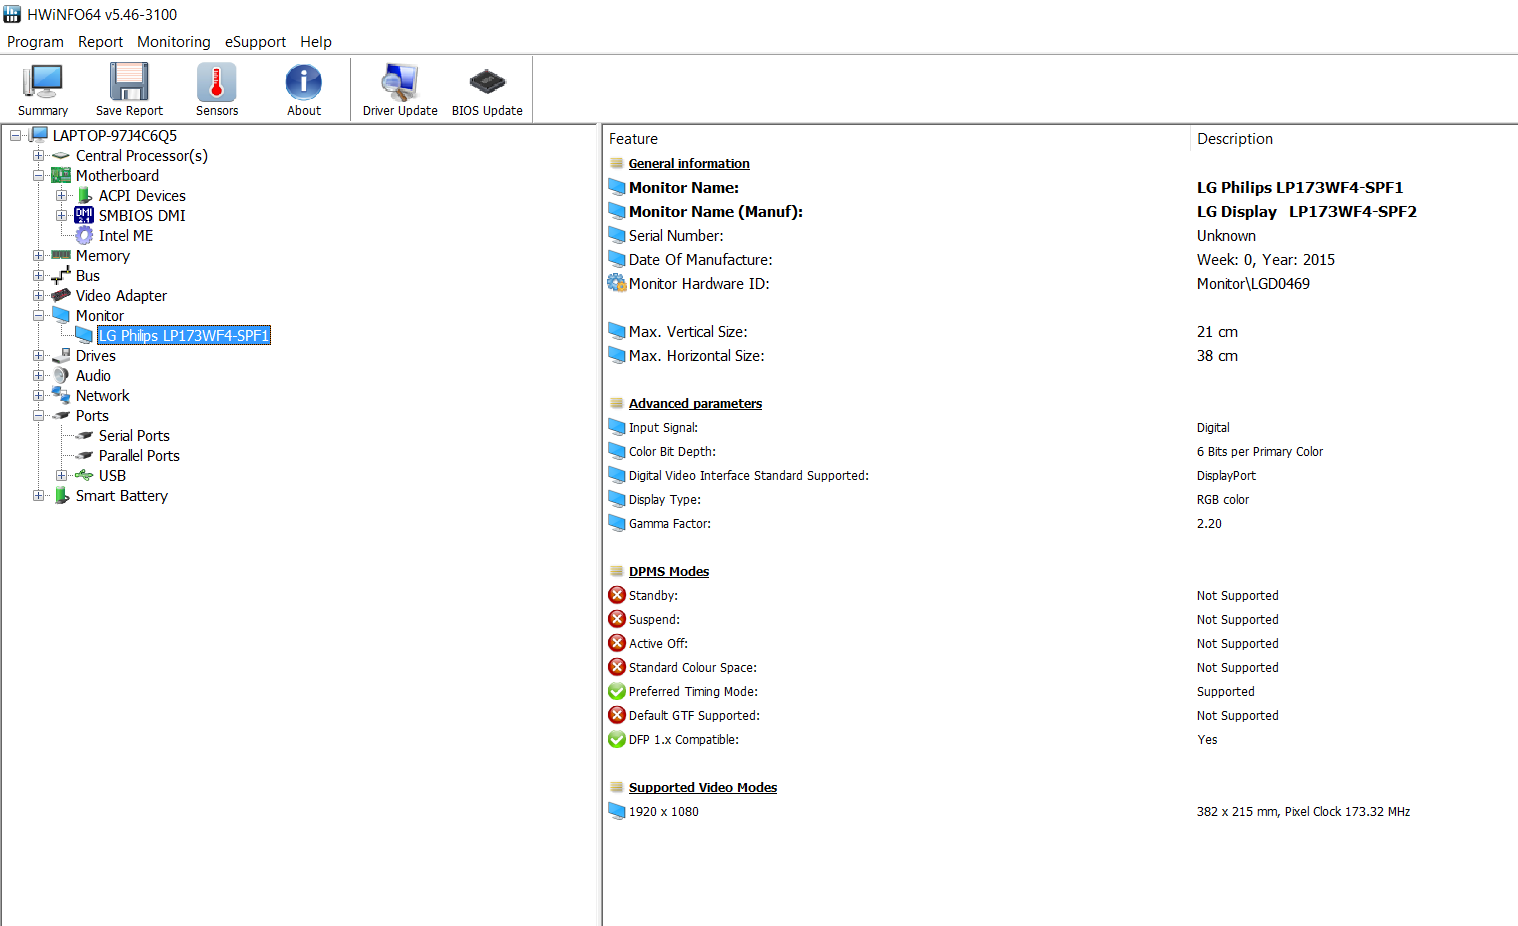Expand the ACPI Devices node
Image resolution: width=1518 pixels, height=926 pixels.
coord(61,195)
